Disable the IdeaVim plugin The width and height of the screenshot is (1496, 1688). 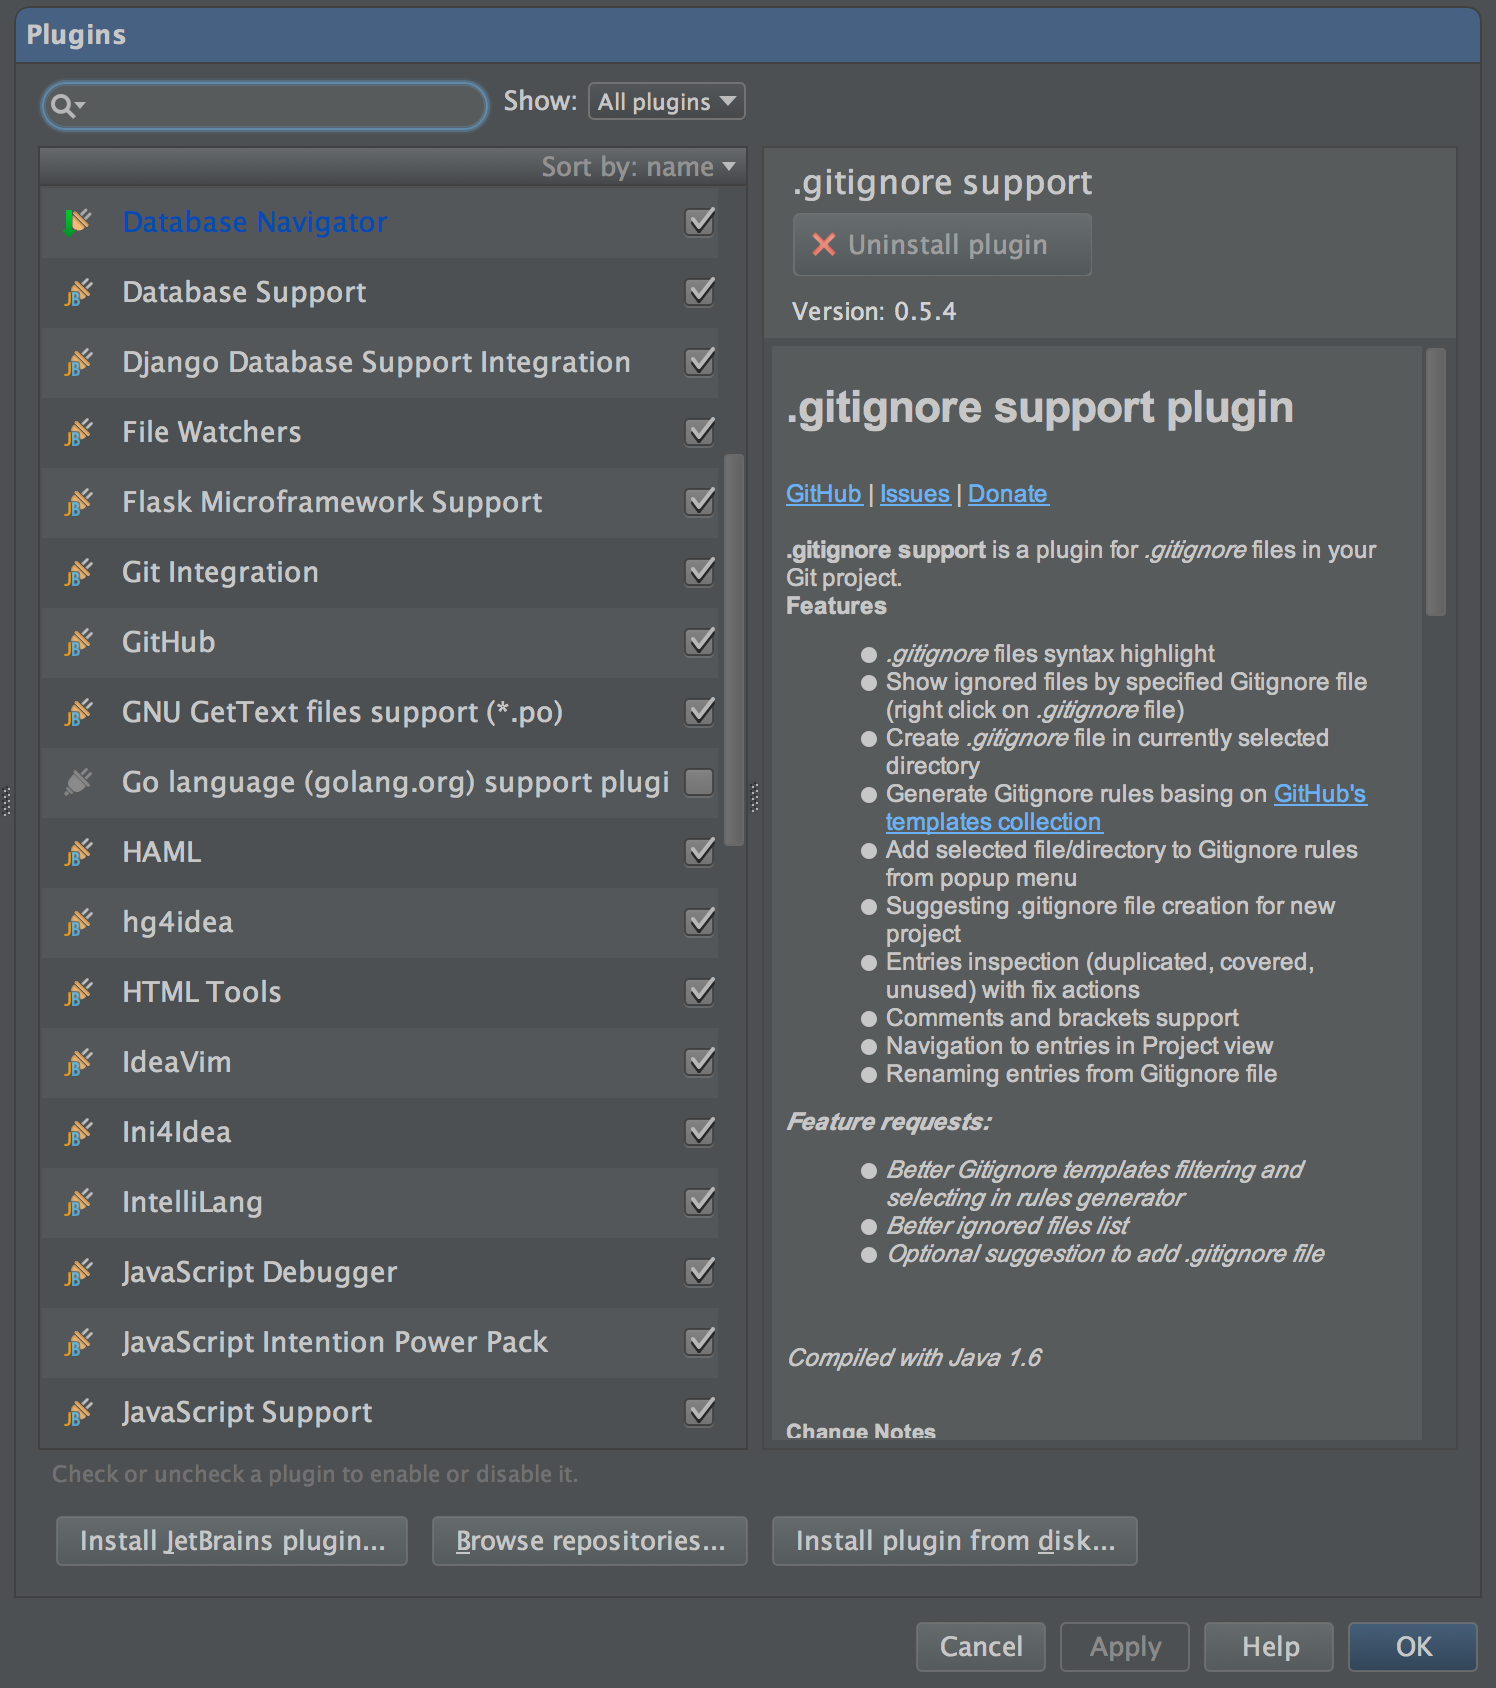(x=700, y=1061)
